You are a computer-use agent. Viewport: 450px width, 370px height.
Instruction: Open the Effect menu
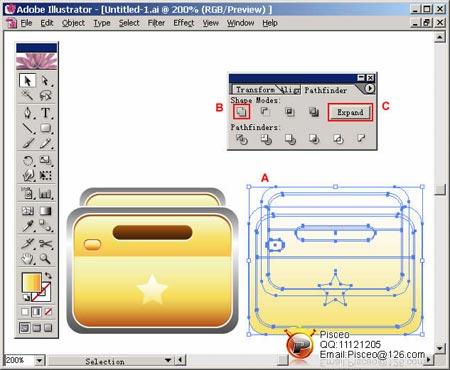click(184, 23)
